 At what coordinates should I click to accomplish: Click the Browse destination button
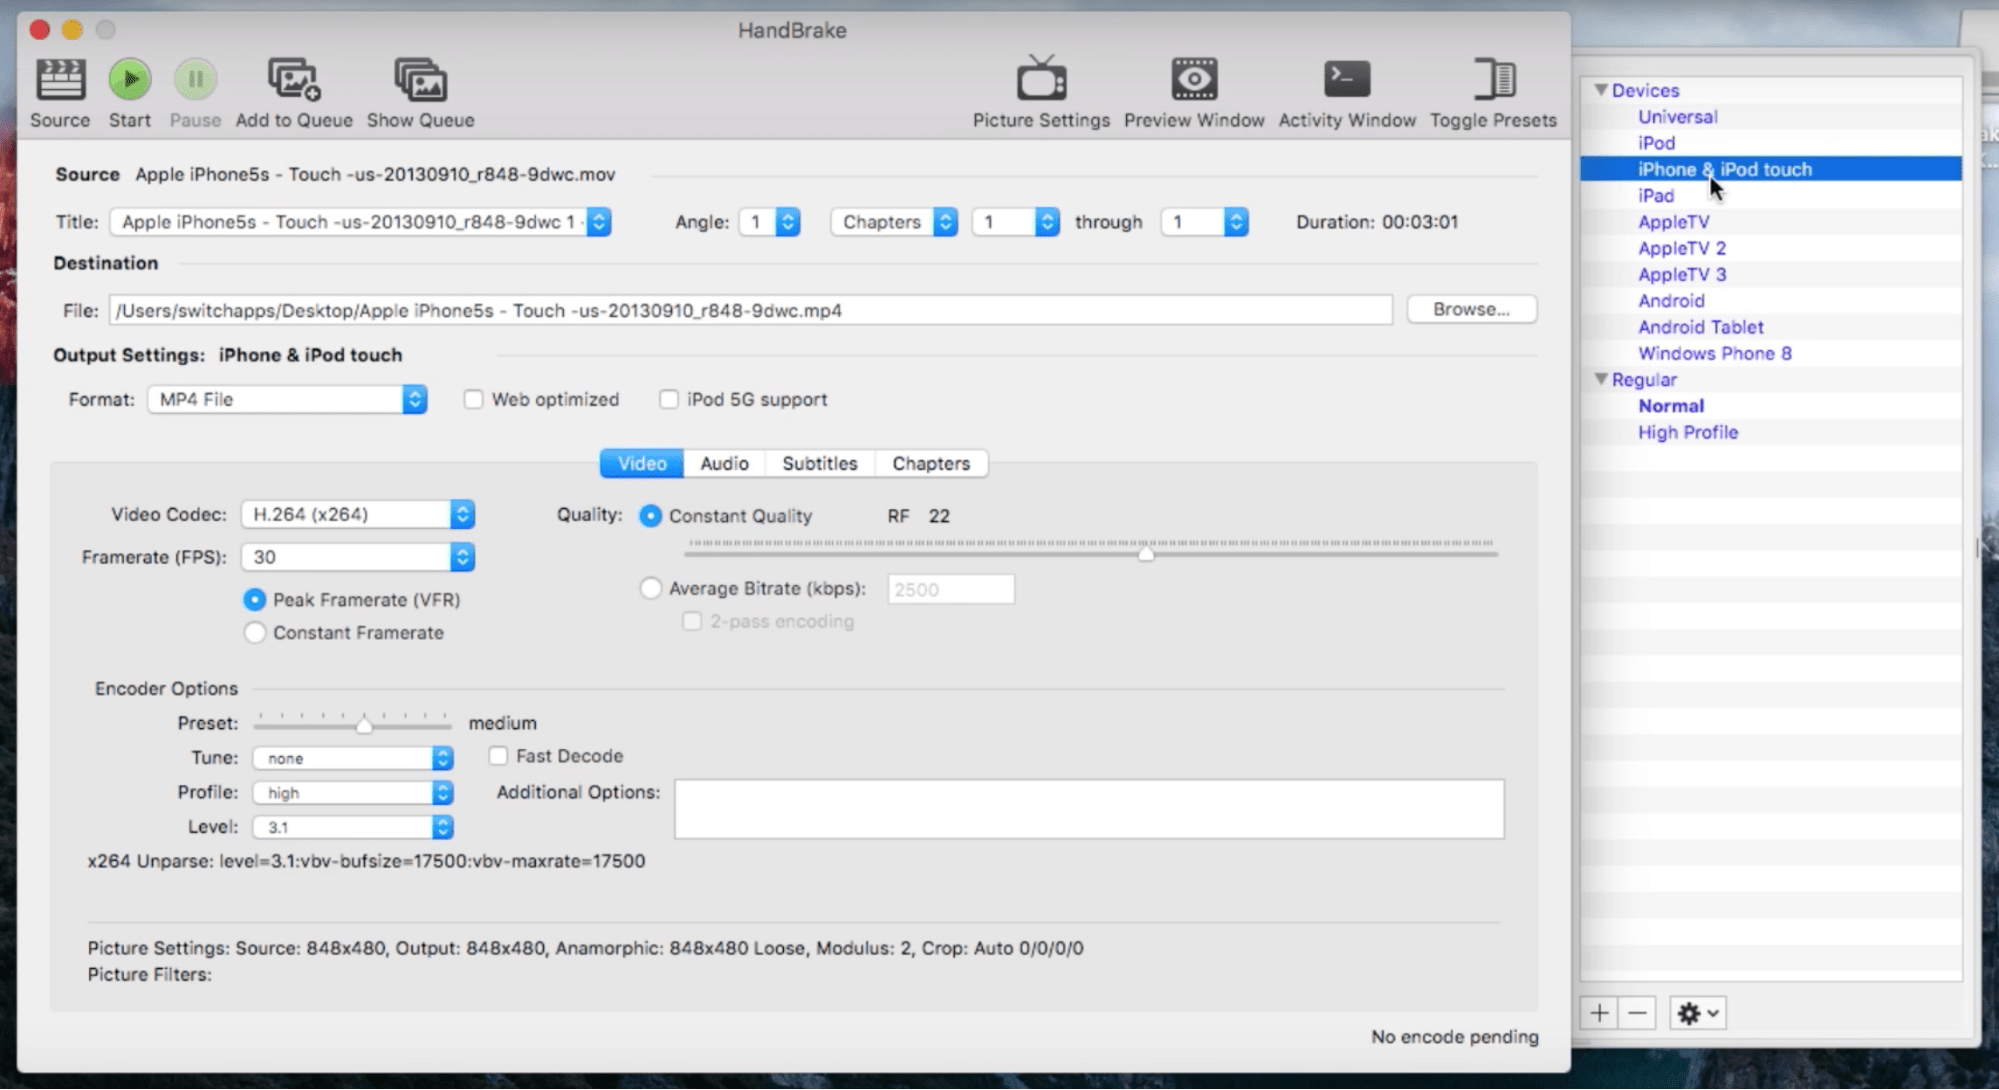[1472, 309]
